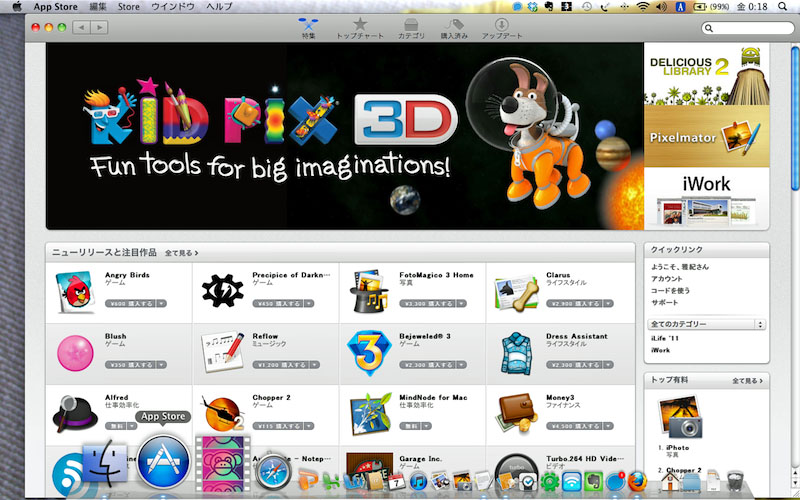Click the Wi-Fi icon in menu bar

click(x=643, y=7)
